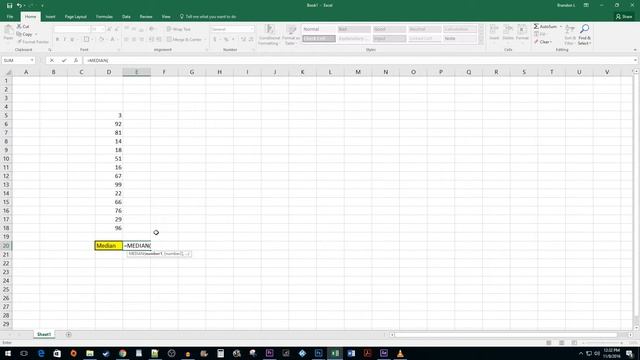
Task: Click cell containing 92 in column D
Action: (x=109, y=124)
